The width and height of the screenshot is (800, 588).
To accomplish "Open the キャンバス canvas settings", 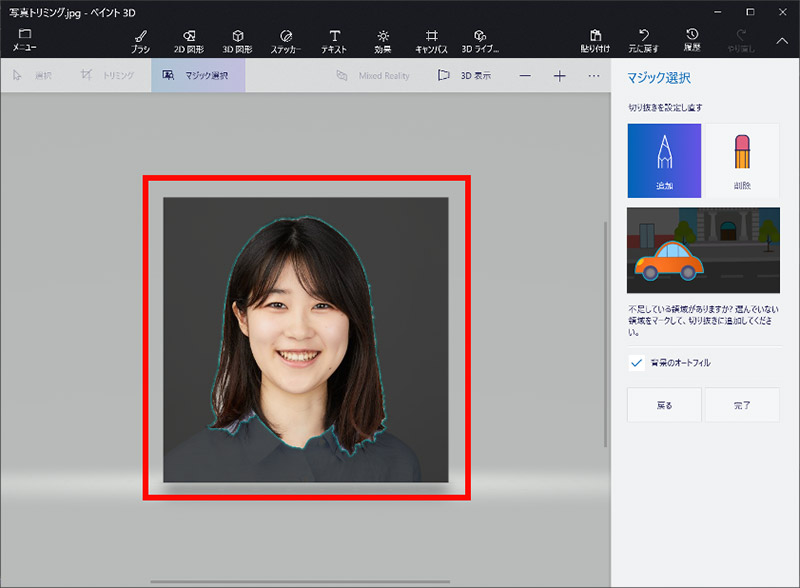I will [x=432, y=40].
